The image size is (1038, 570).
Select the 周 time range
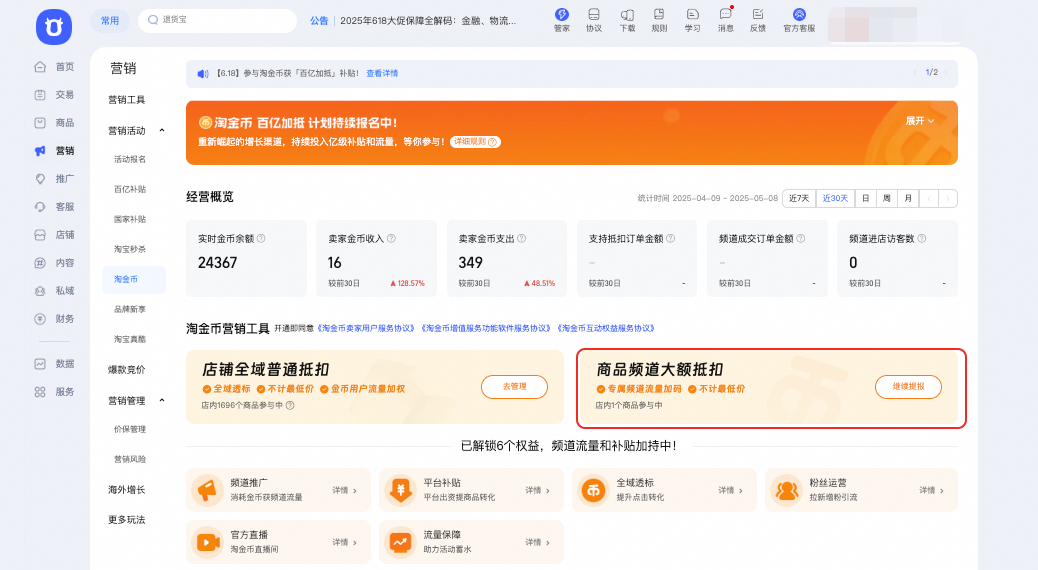tap(886, 199)
